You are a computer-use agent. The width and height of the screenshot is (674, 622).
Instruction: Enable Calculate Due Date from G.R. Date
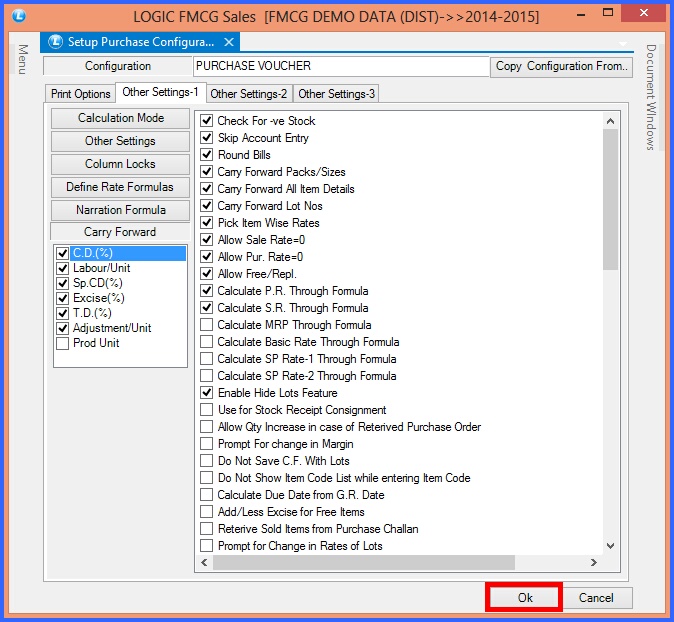[207, 495]
